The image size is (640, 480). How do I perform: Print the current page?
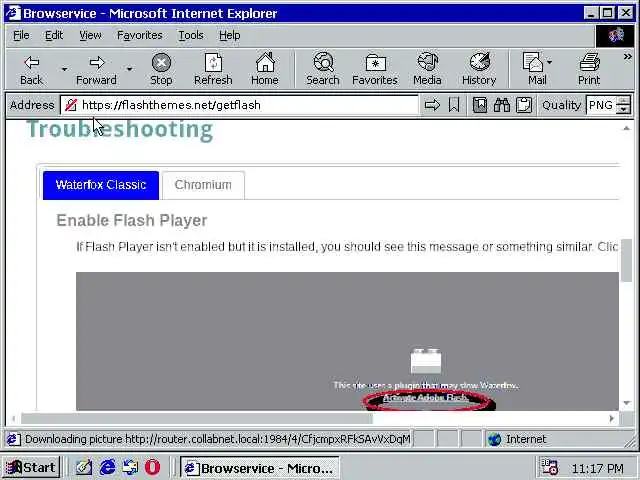coord(589,69)
